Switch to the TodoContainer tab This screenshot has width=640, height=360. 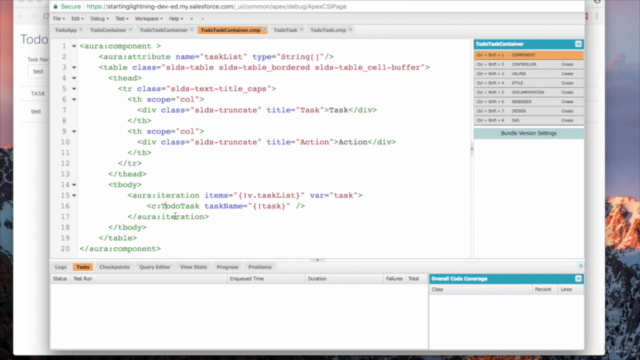(108, 30)
